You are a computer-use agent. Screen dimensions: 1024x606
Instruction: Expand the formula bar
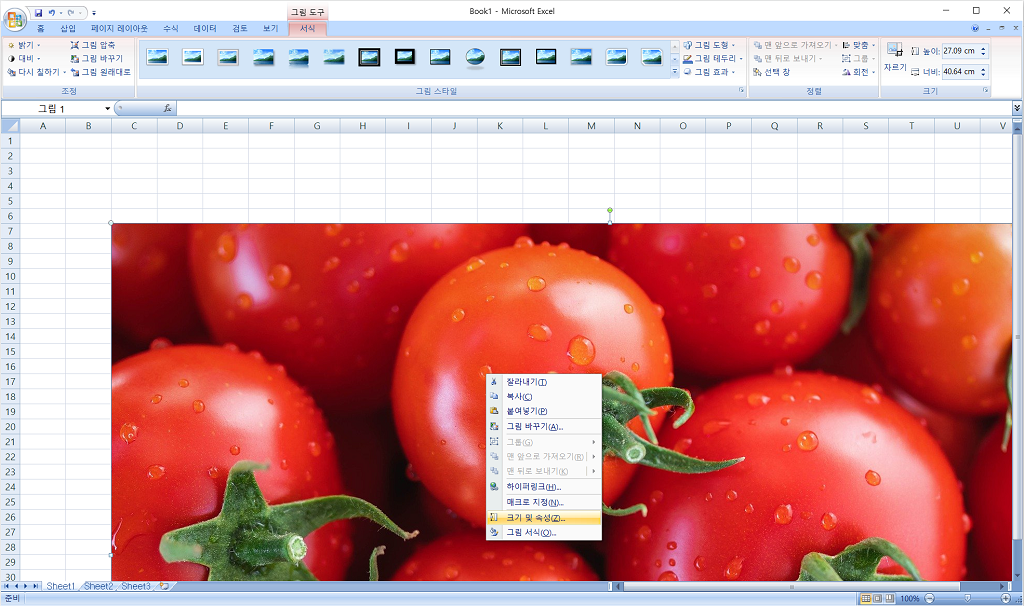[x=1017, y=108]
